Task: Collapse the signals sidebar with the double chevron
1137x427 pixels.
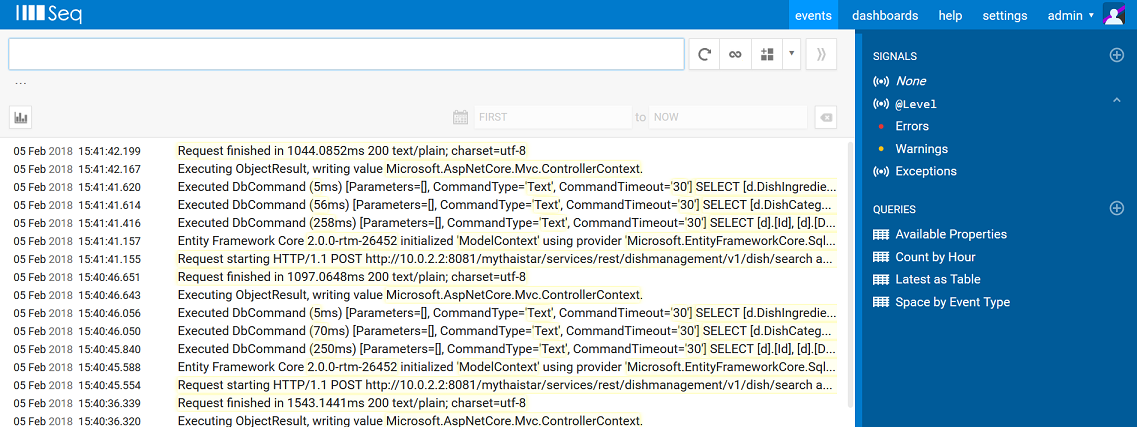Action: coord(821,55)
